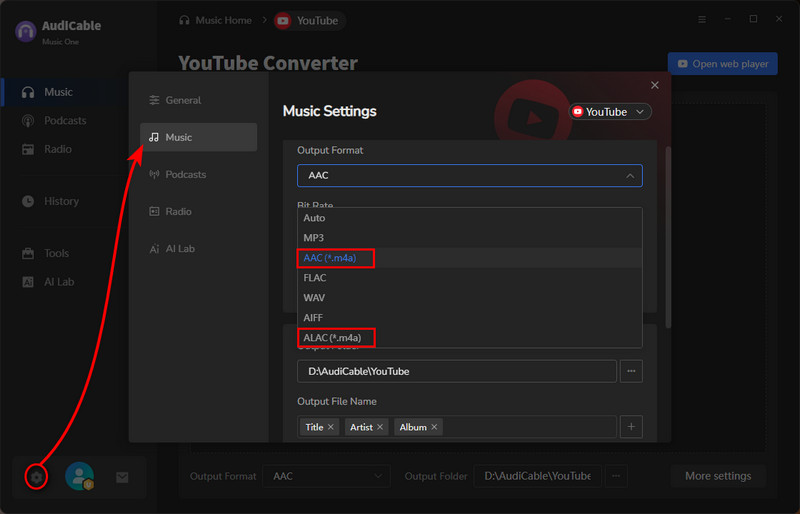
Task: Remove the Artist filename tag
Action: 380,427
